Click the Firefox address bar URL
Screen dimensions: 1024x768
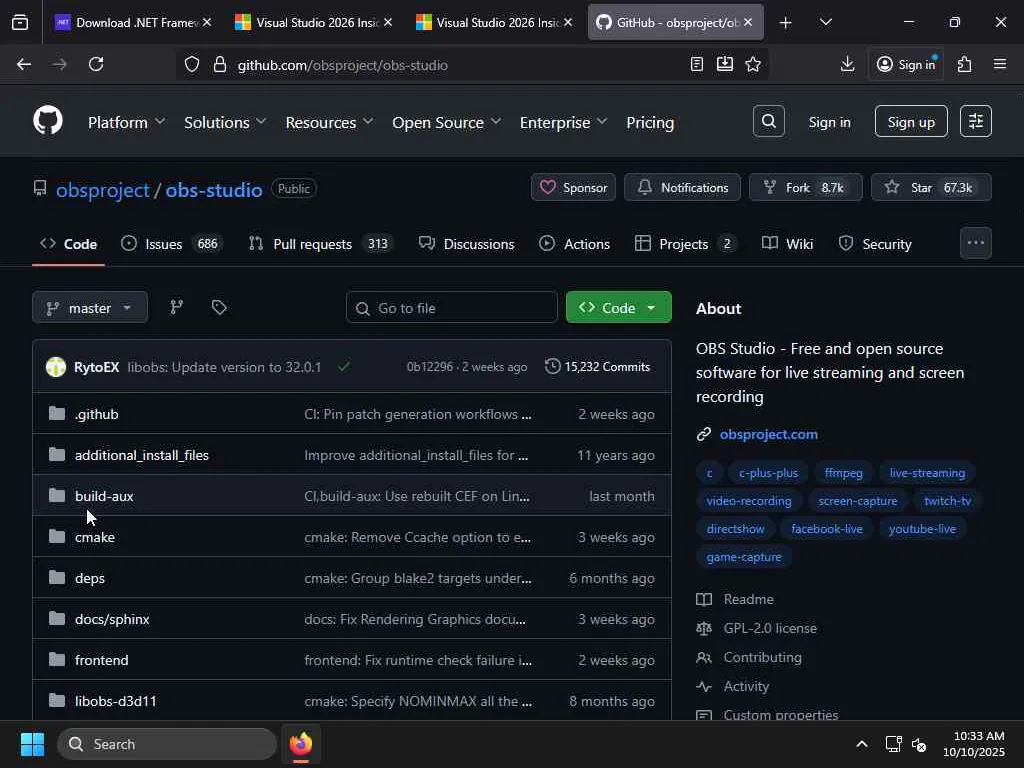coord(342,65)
